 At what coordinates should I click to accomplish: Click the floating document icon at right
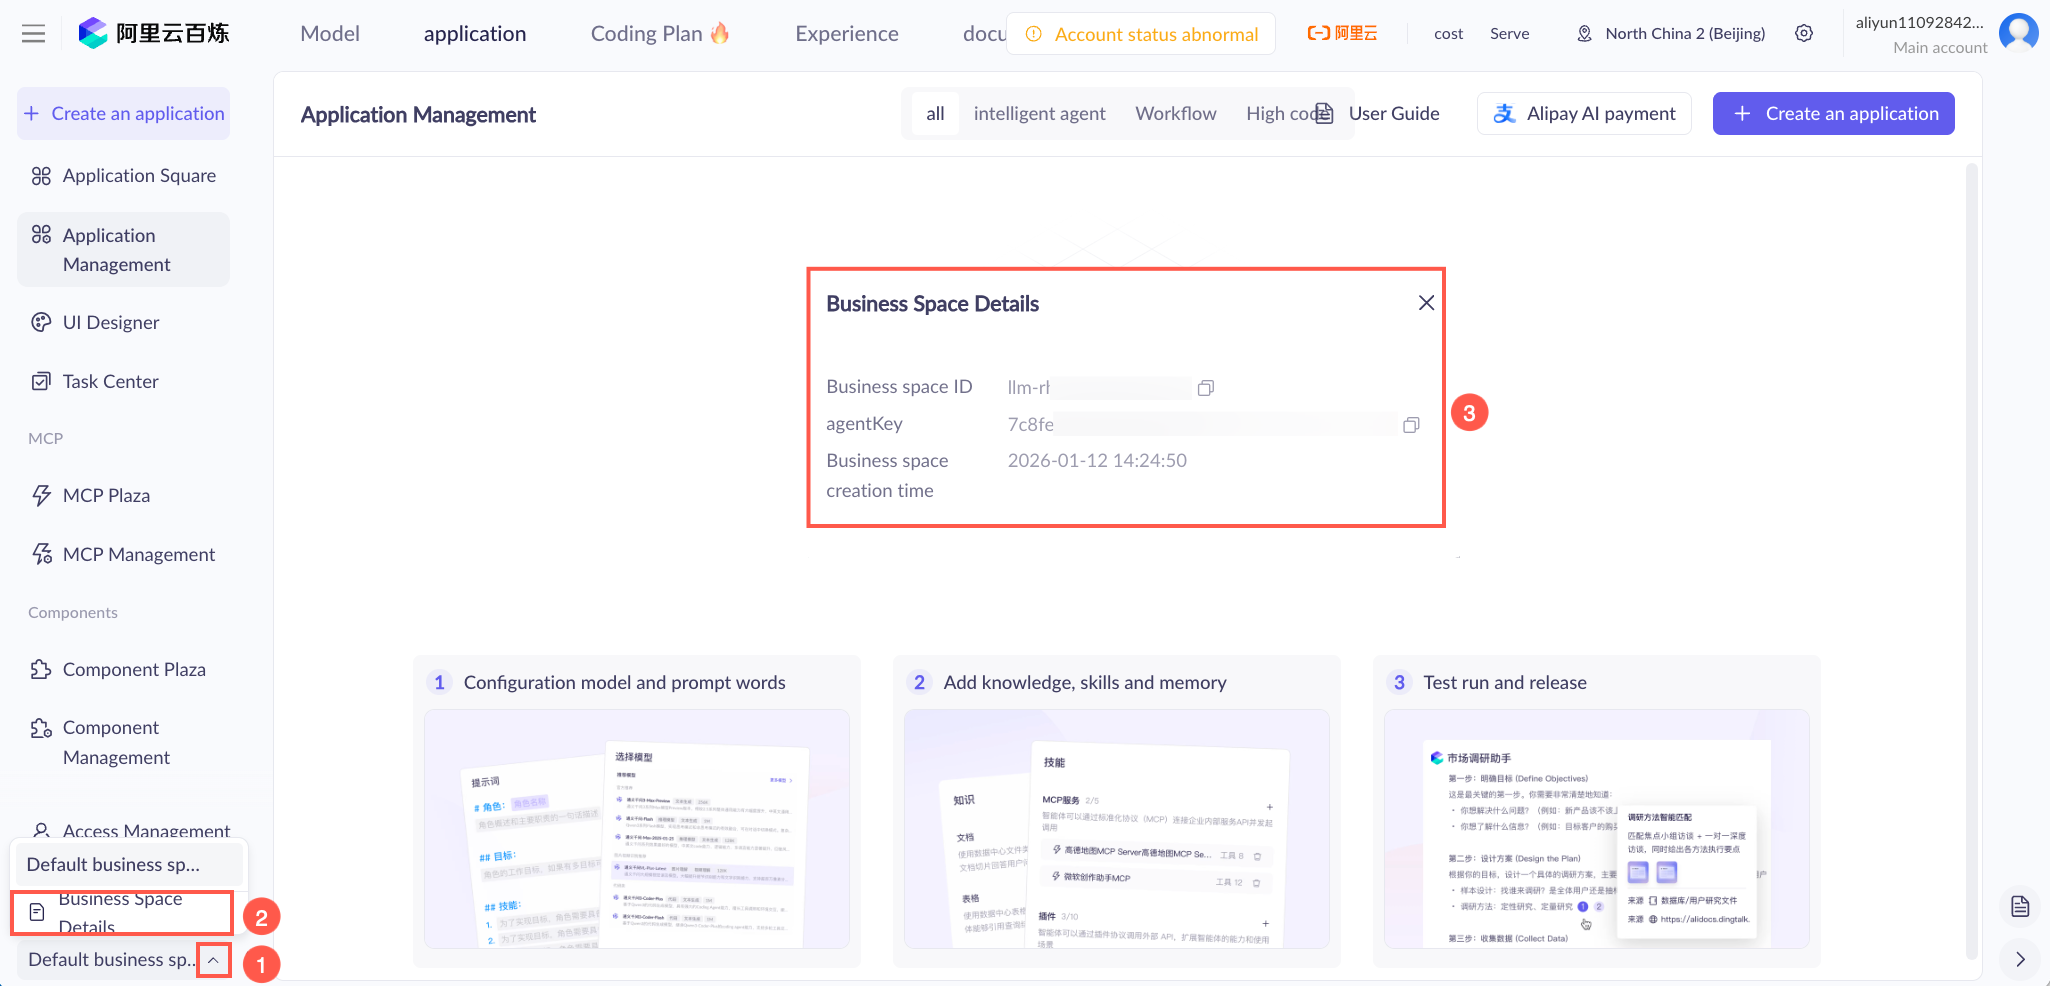coord(2020,906)
